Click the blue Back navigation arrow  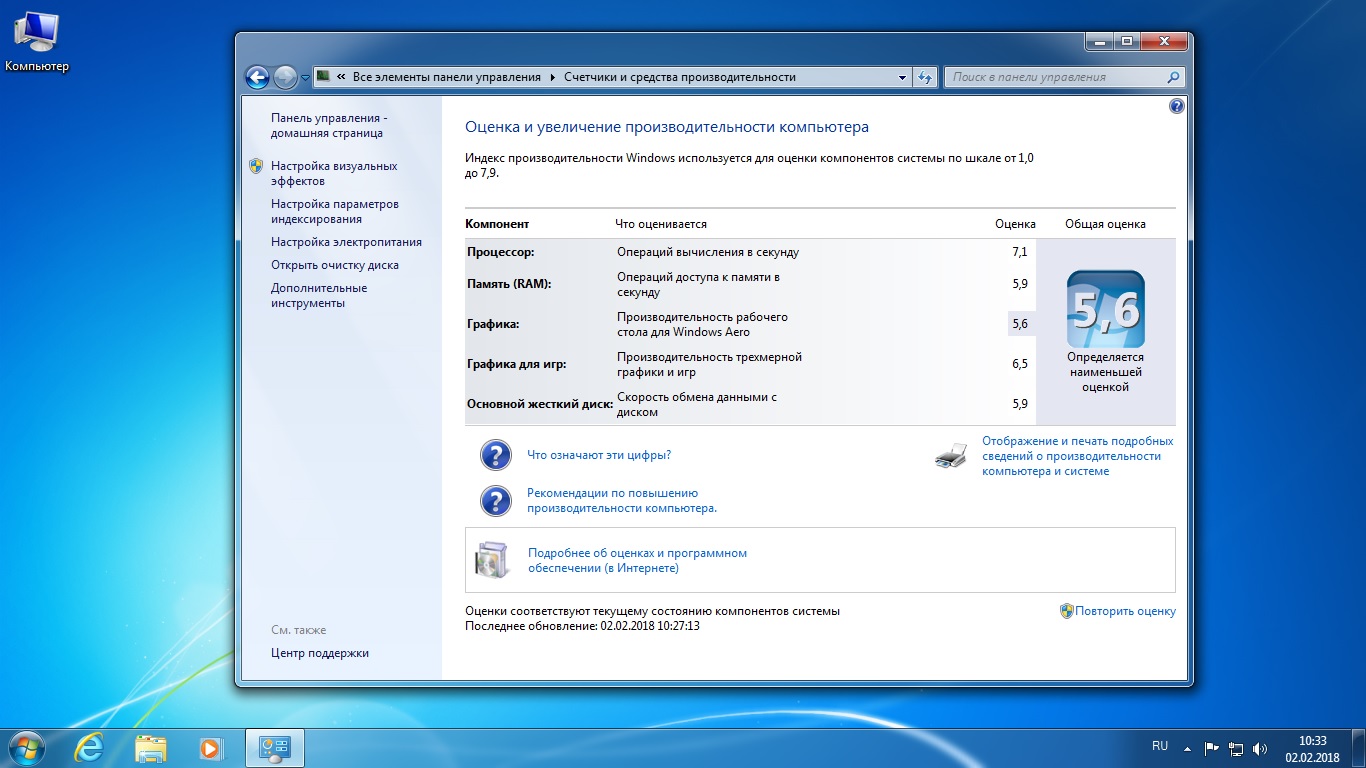[257, 77]
